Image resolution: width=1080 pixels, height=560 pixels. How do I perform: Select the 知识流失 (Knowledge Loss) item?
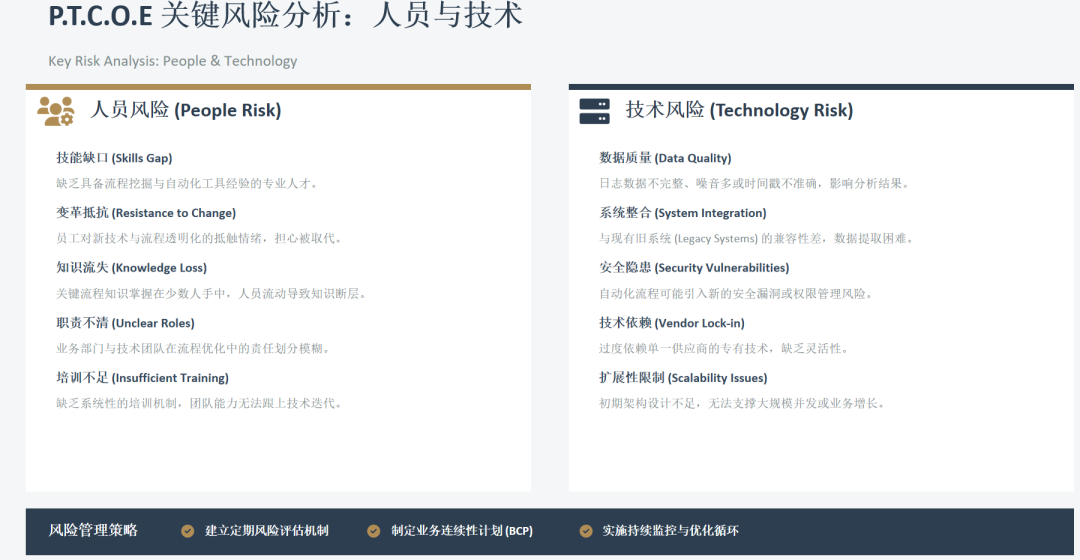132,268
